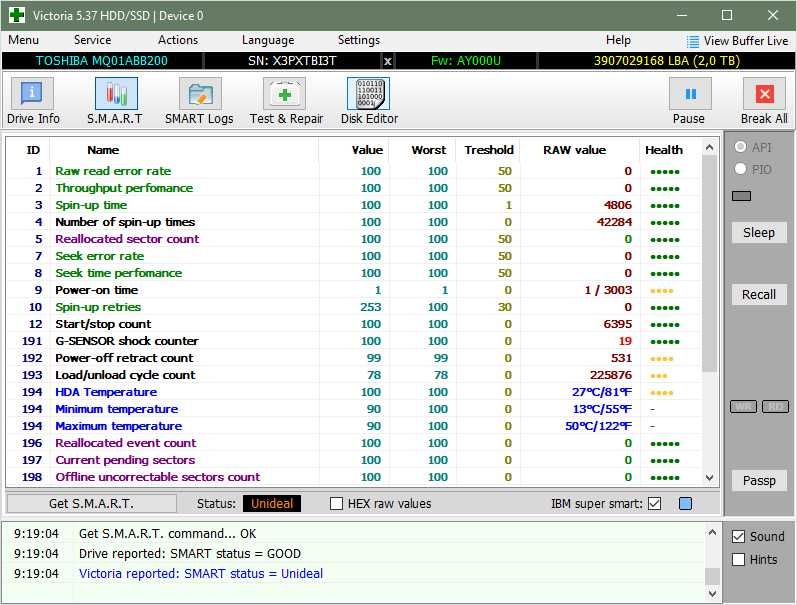Click the Treshold column header
The width and height of the screenshot is (797, 605).
(x=488, y=150)
